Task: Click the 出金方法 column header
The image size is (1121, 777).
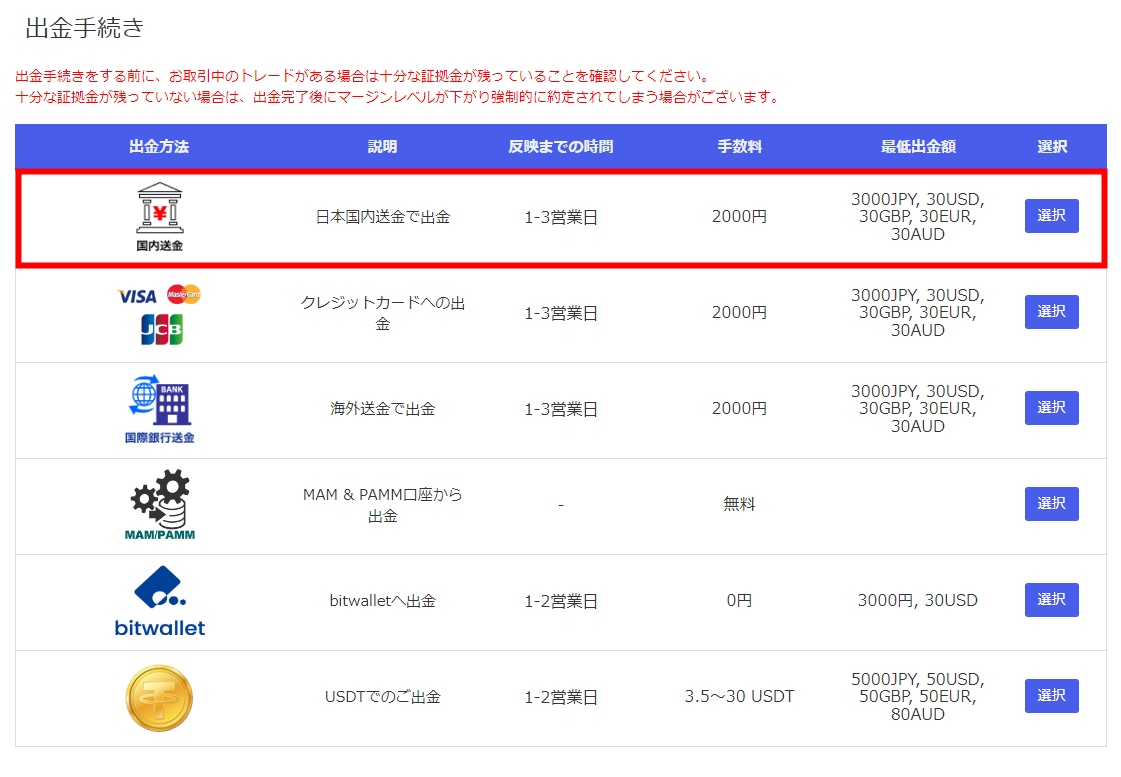Action: click(159, 147)
